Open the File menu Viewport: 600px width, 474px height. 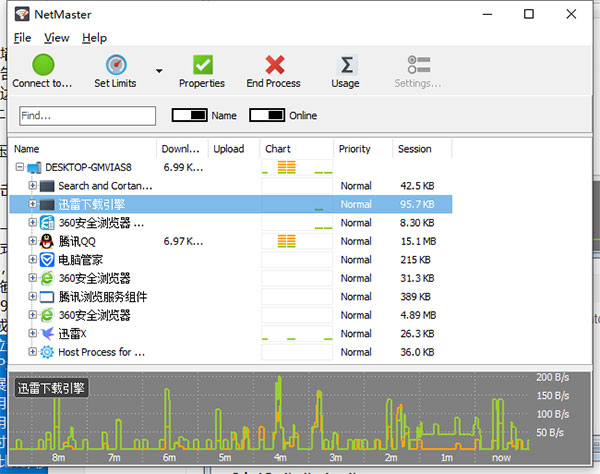pyautogui.click(x=22, y=38)
